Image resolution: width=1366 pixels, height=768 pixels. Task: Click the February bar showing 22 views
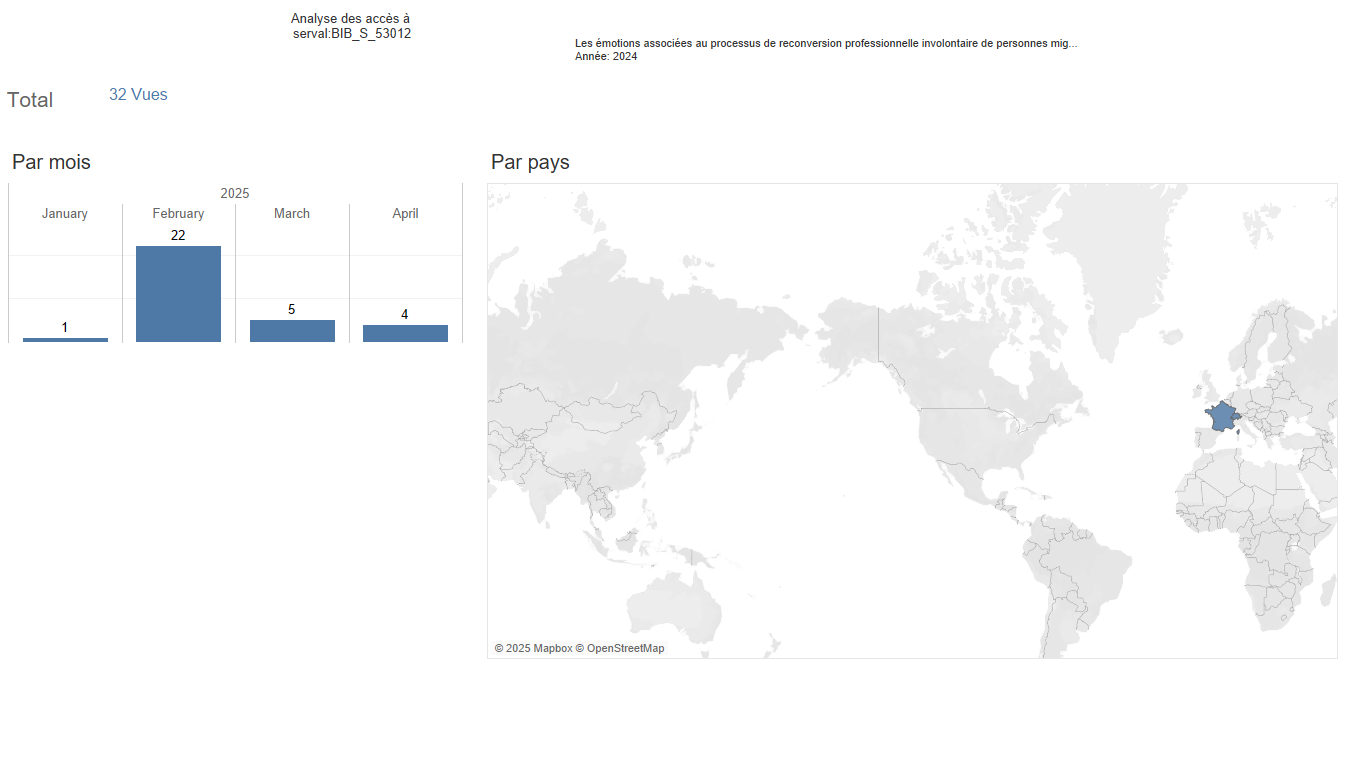click(178, 294)
